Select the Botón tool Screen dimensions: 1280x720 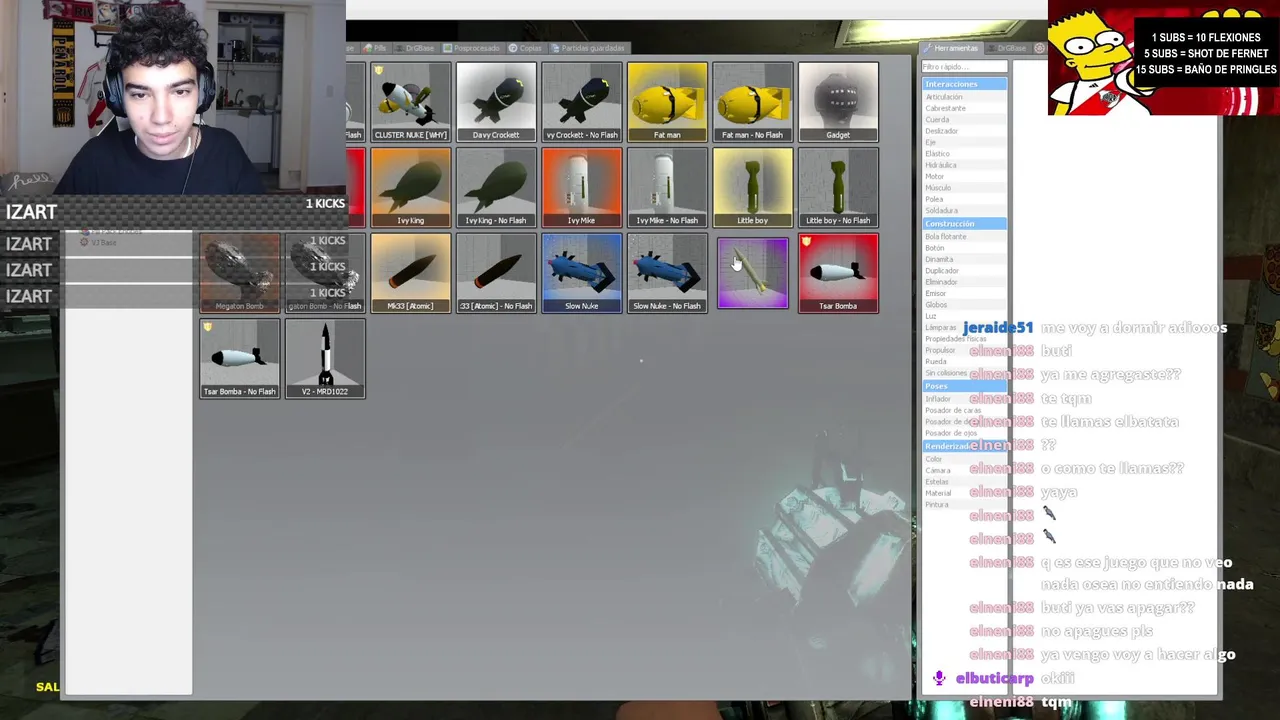(935, 248)
